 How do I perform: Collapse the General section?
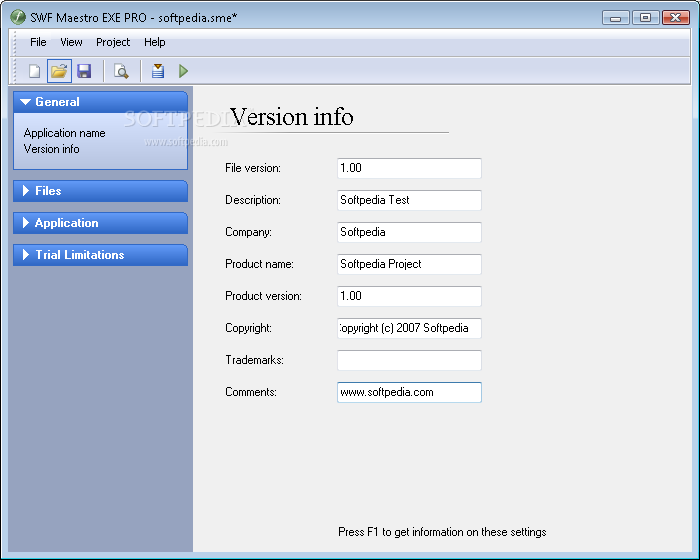[x=100, y=102]
